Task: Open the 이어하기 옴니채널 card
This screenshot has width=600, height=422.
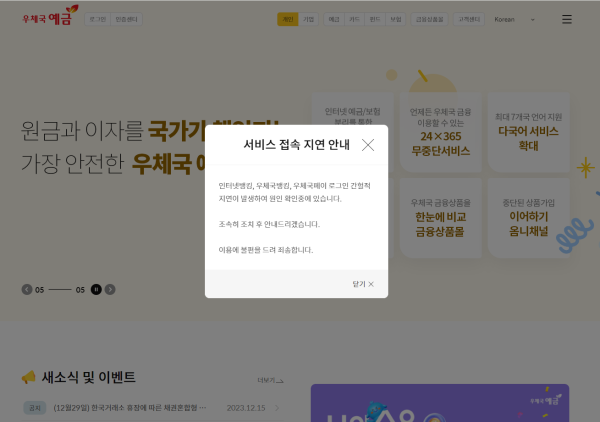Action: click(528, 218)
